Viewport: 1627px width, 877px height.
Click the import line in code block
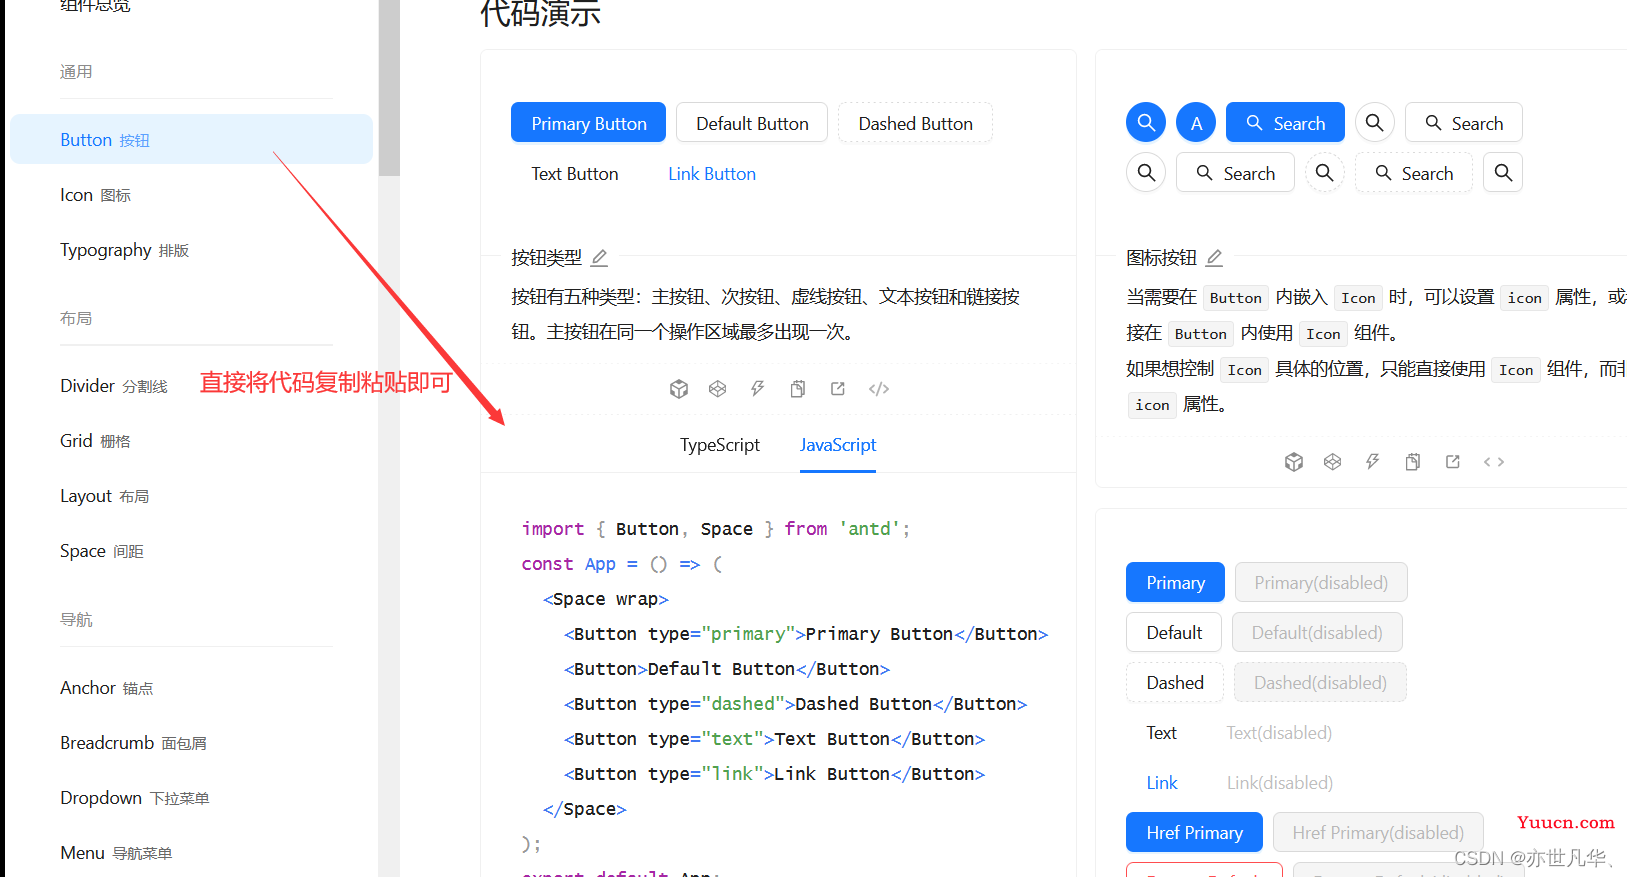(716, 528)
